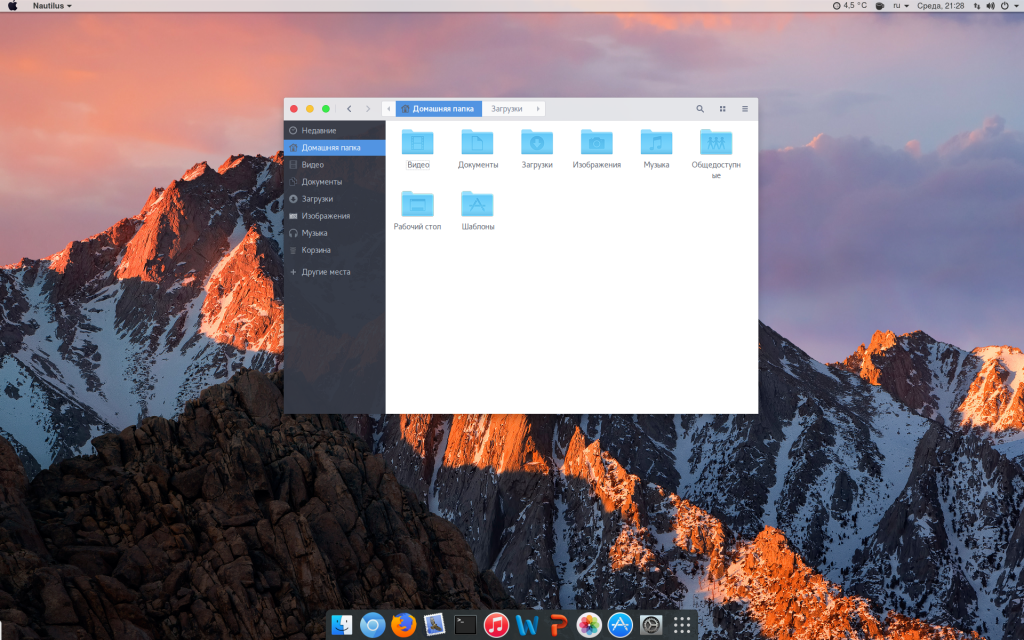Open the Nautilus application menu
This screenshot has height=640, width=1024.
[x=52, y=6]
